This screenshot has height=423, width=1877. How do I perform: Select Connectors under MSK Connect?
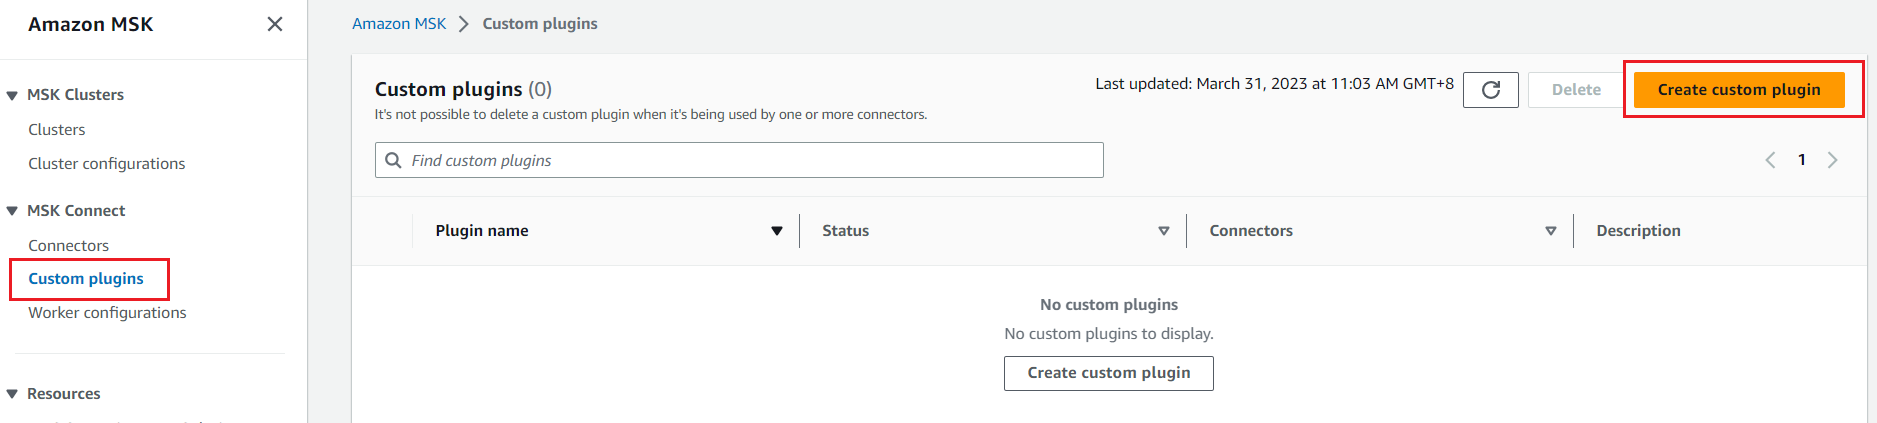coord(69,246)
